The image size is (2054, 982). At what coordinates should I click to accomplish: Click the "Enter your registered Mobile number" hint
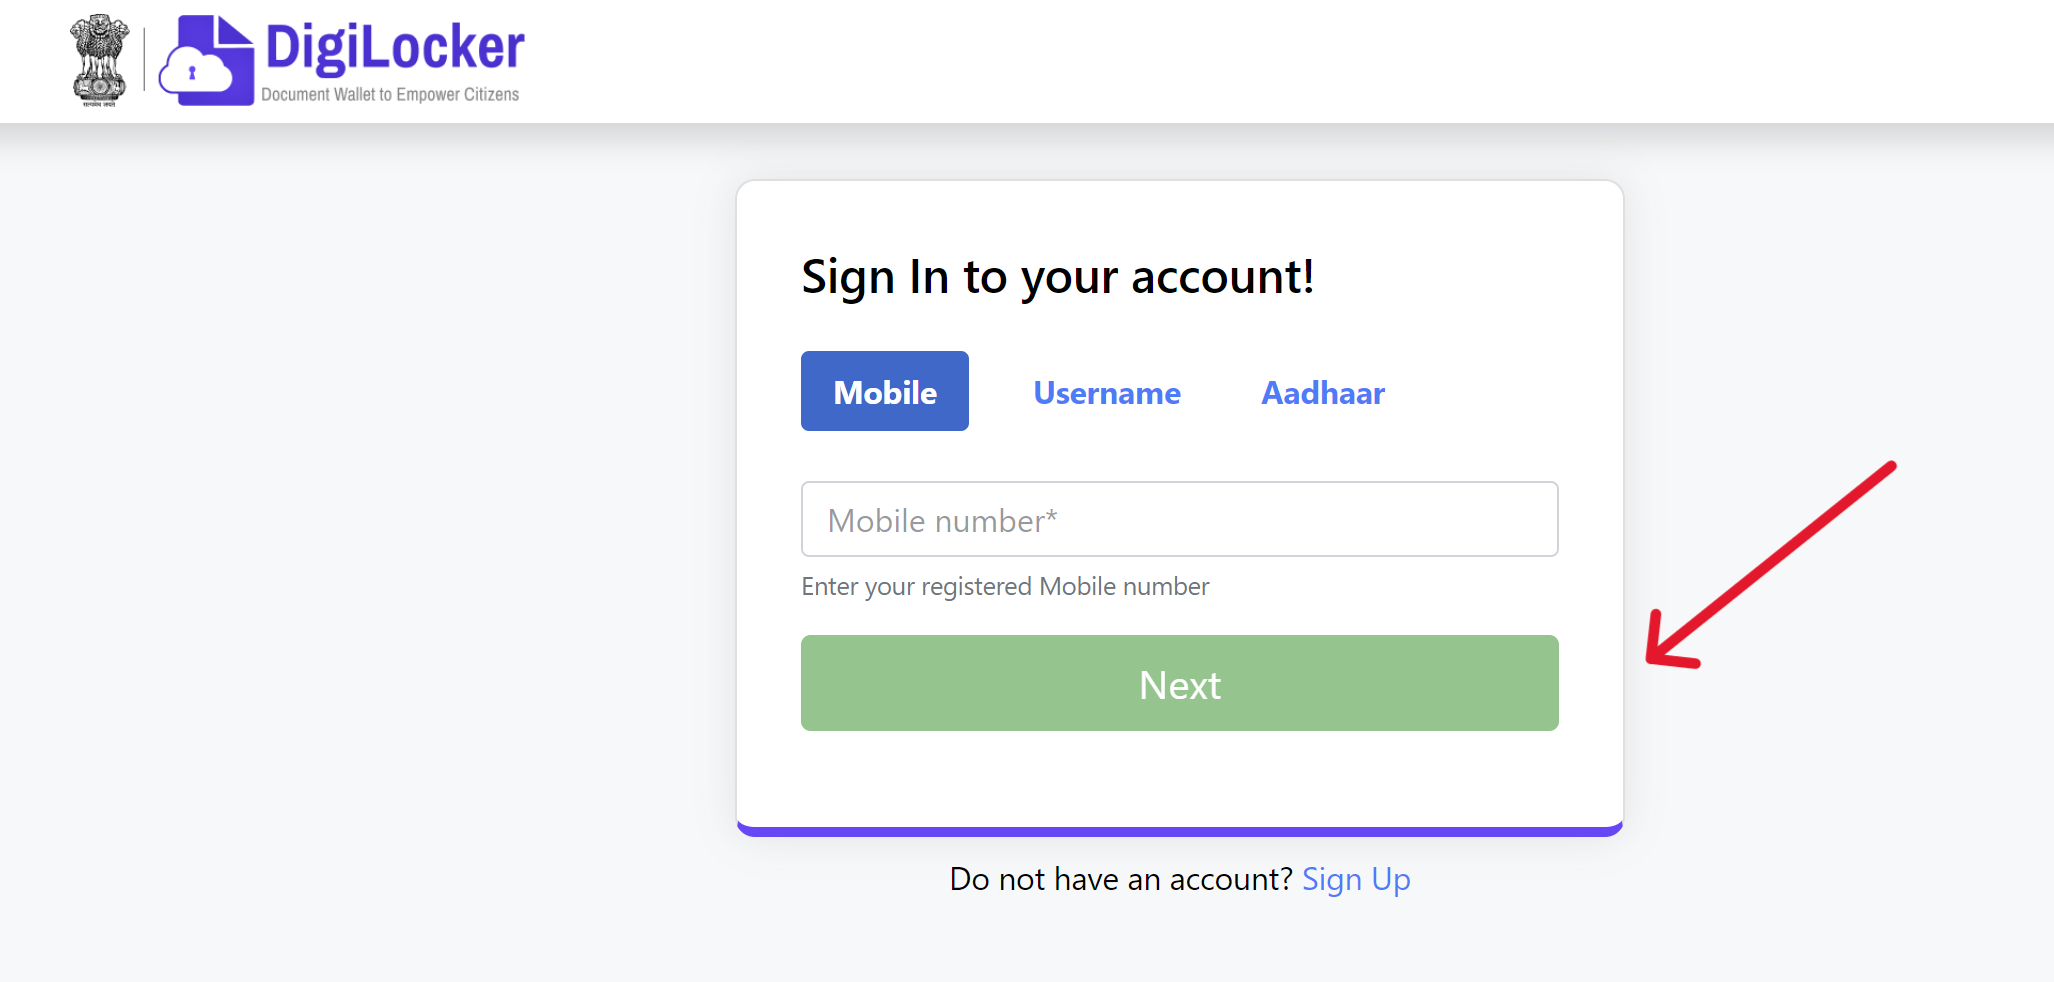[1005, 587]
